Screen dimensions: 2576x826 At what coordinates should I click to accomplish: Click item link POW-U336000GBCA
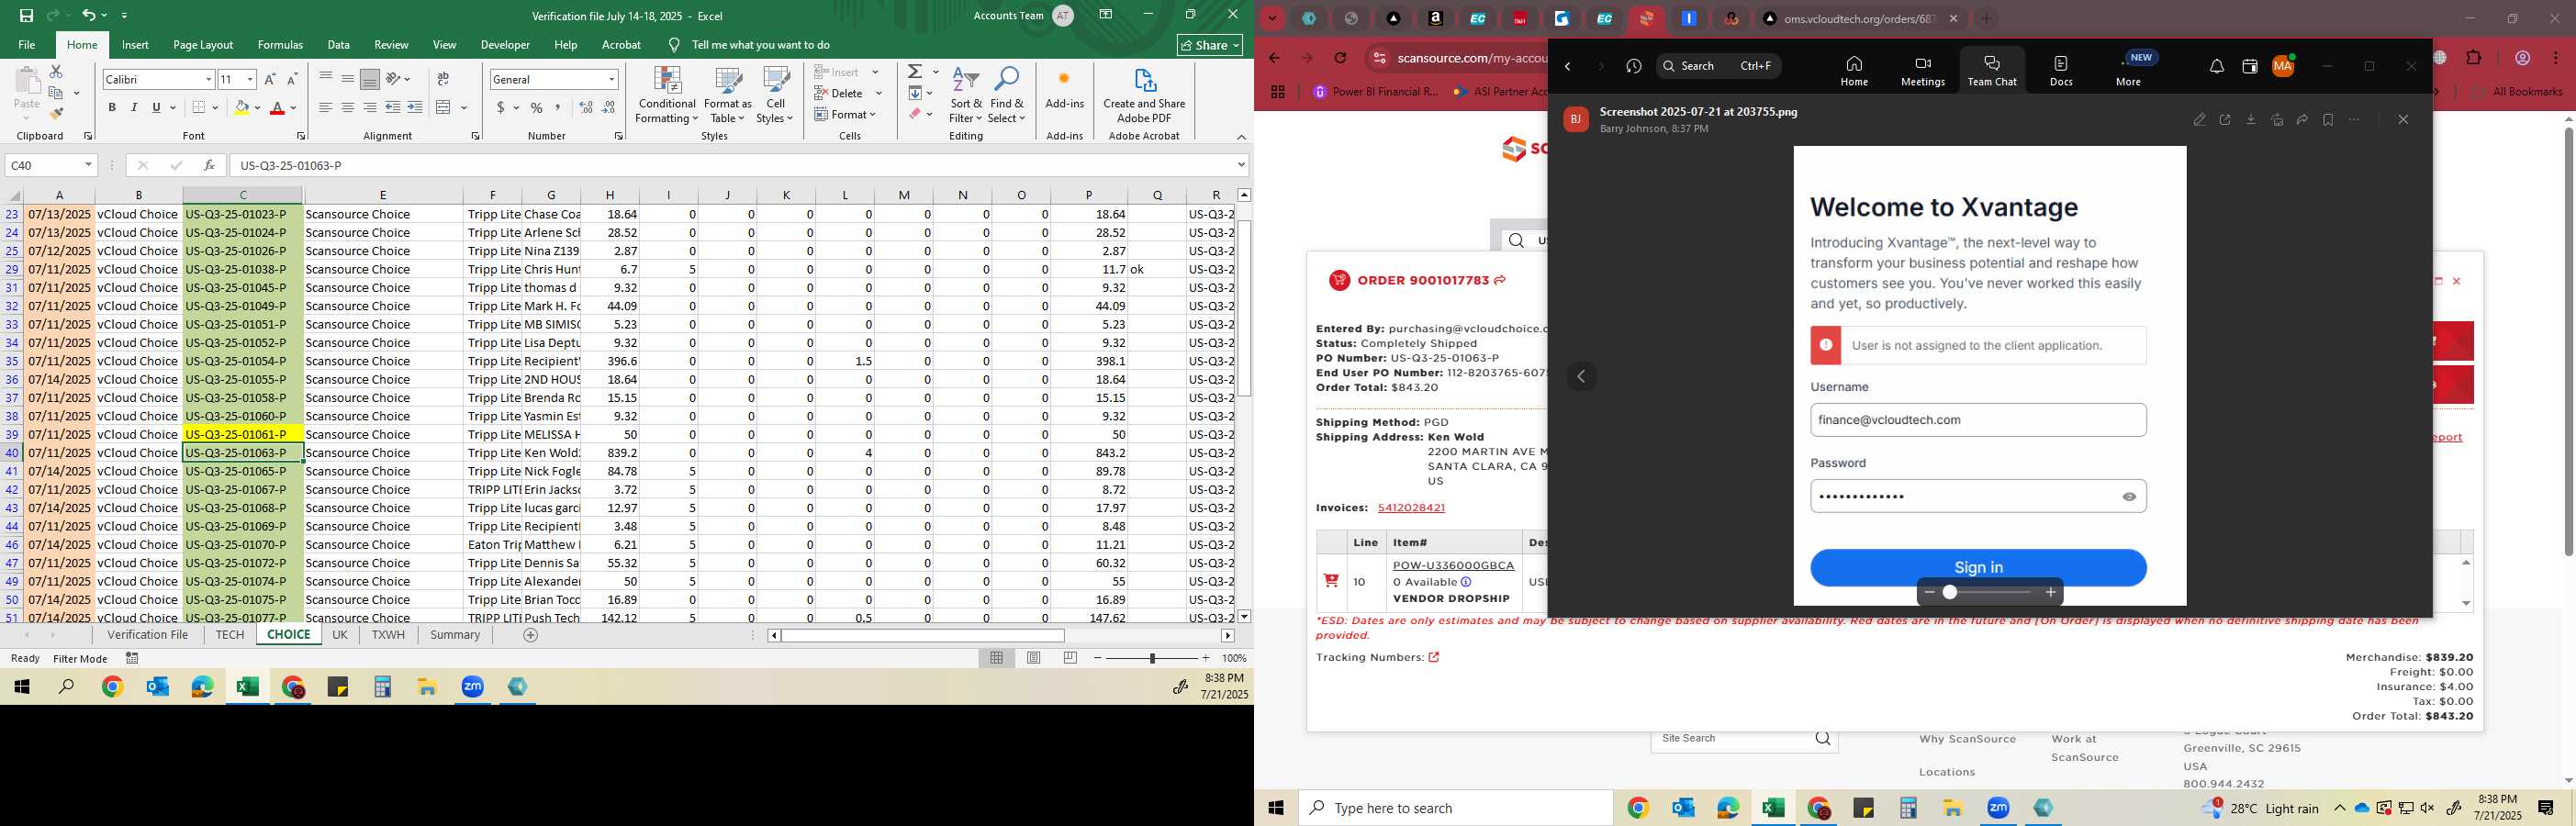(1454, 566)
